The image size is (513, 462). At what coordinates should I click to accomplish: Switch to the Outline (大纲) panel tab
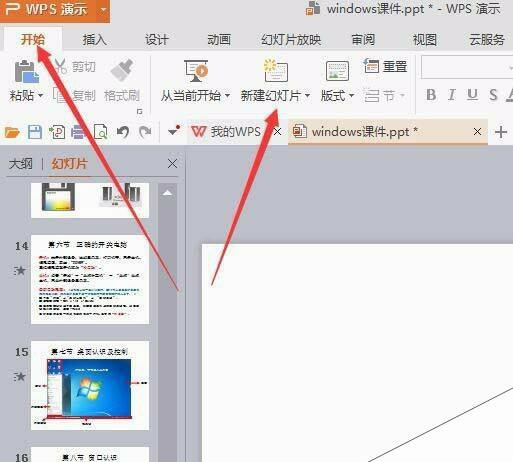[21, 164]
